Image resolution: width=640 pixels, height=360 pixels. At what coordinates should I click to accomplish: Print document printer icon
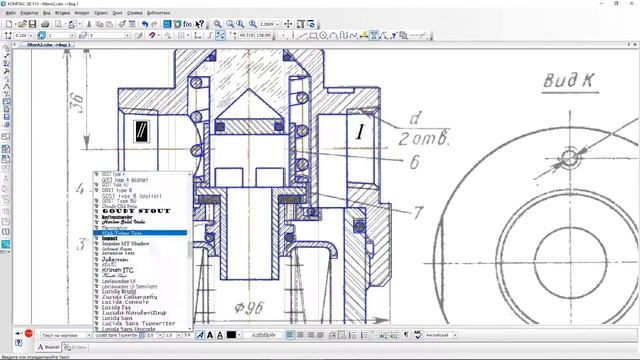point(45,24)
